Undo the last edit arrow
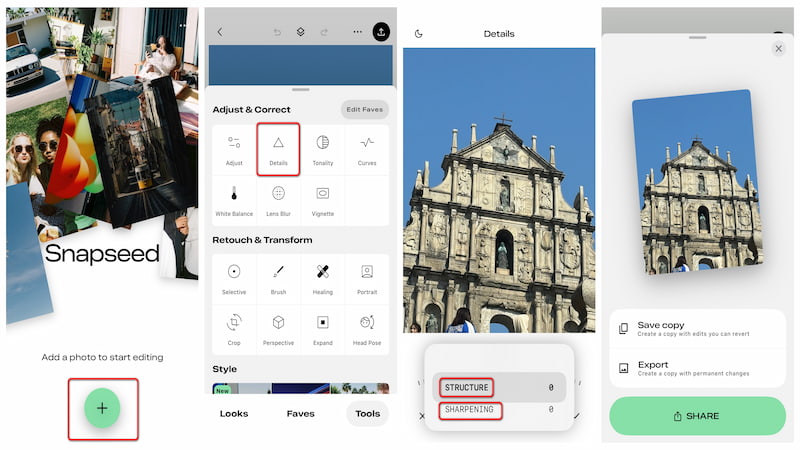800x450 pixels. [277, 32]
